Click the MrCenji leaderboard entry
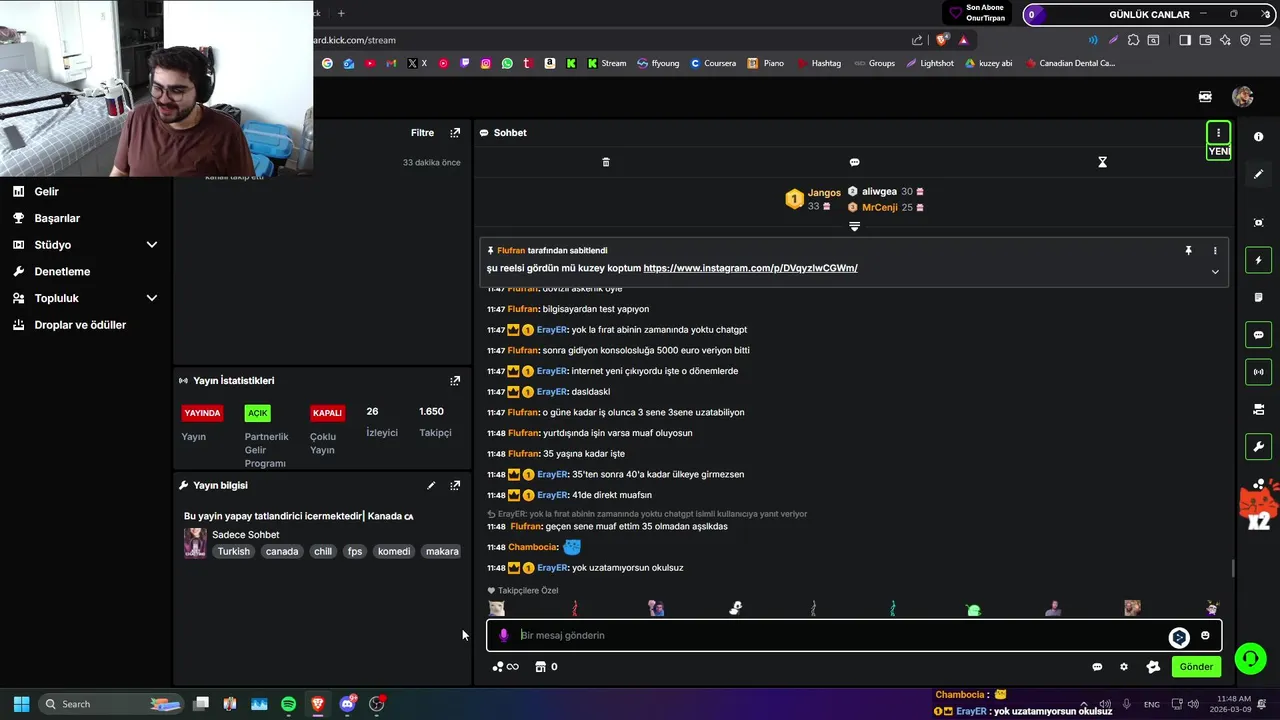The width and height of the screenshot is (1280, 720). pos(886,207)
